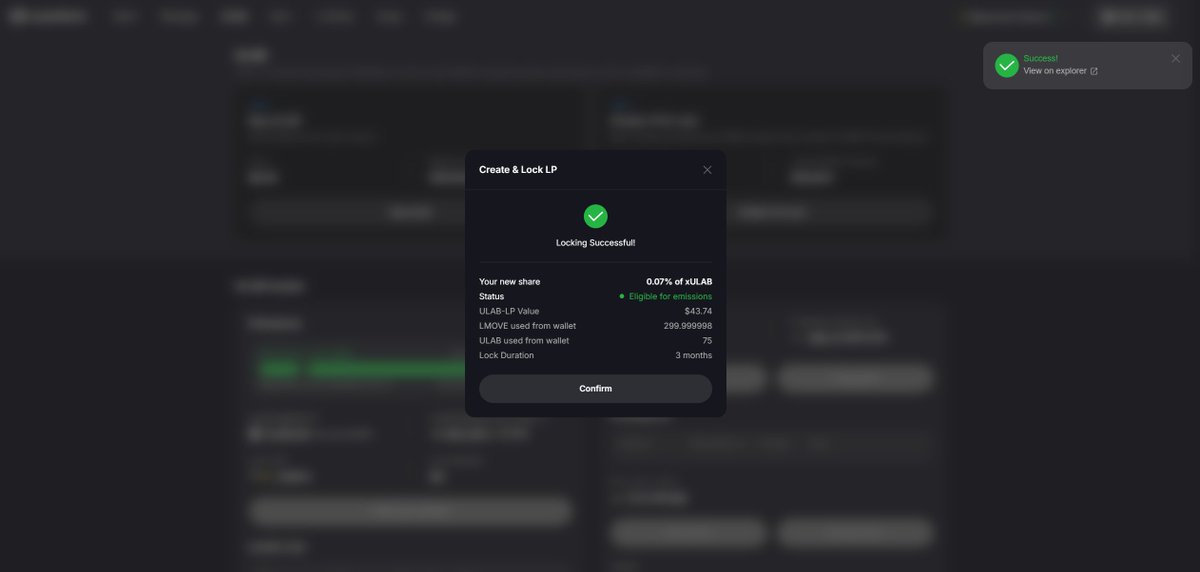Click the green checkmark above Locking Successful
Viewport: 1200px width, 572px height.
(596, 216)
